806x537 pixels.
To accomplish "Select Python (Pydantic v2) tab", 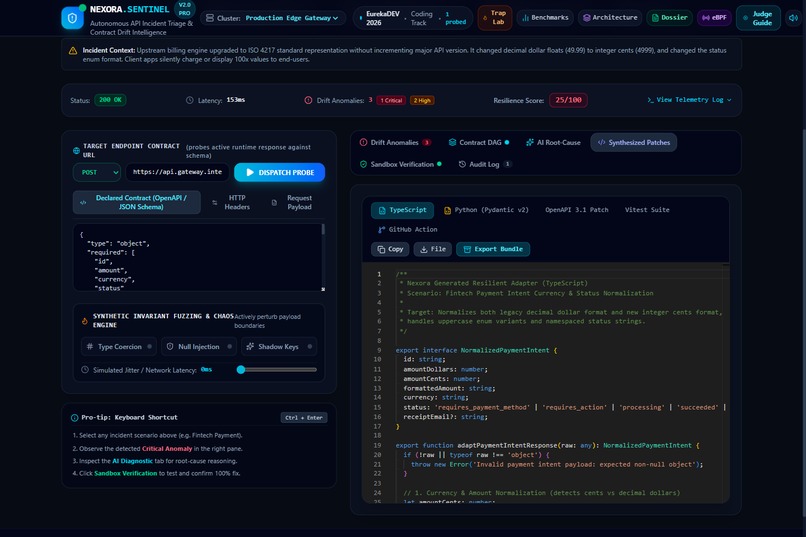I will pyautogui.click(x=486, y=210).
